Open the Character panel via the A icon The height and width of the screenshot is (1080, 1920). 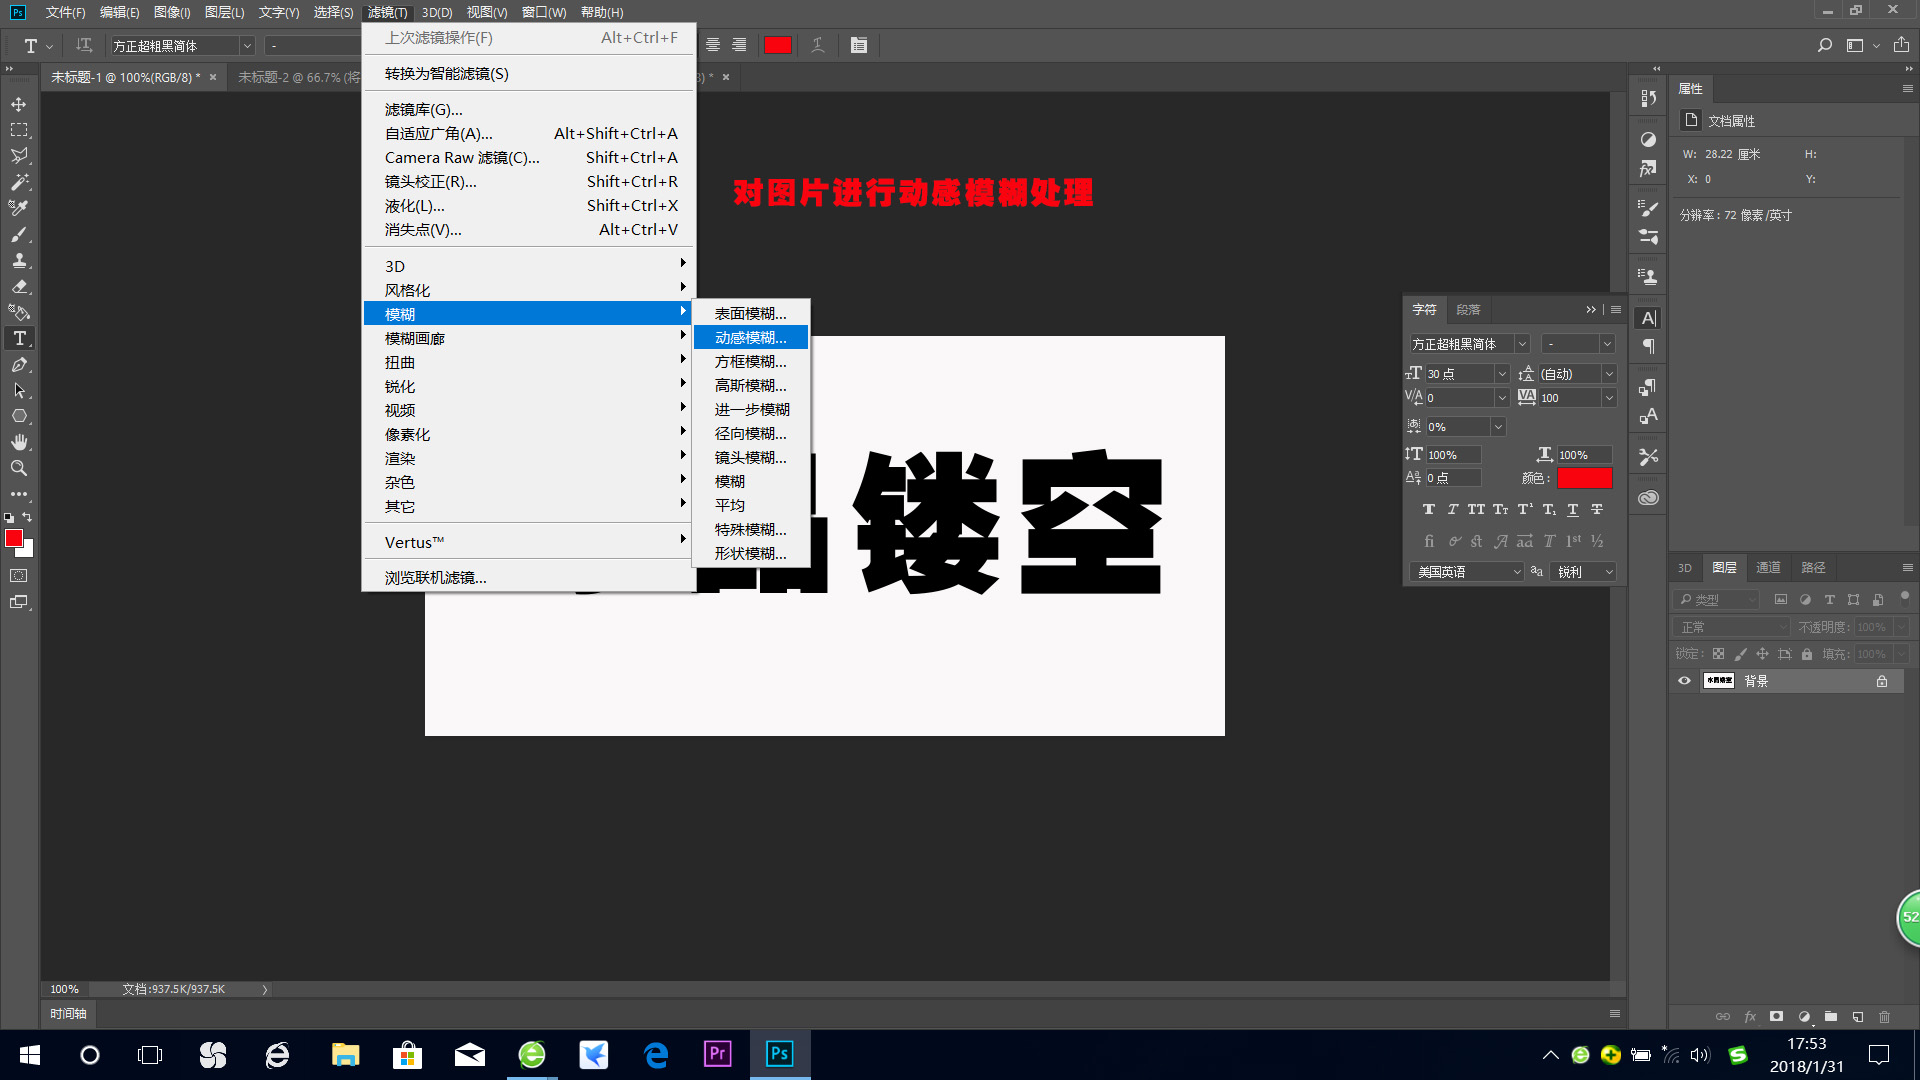[x=1649, y=317]
